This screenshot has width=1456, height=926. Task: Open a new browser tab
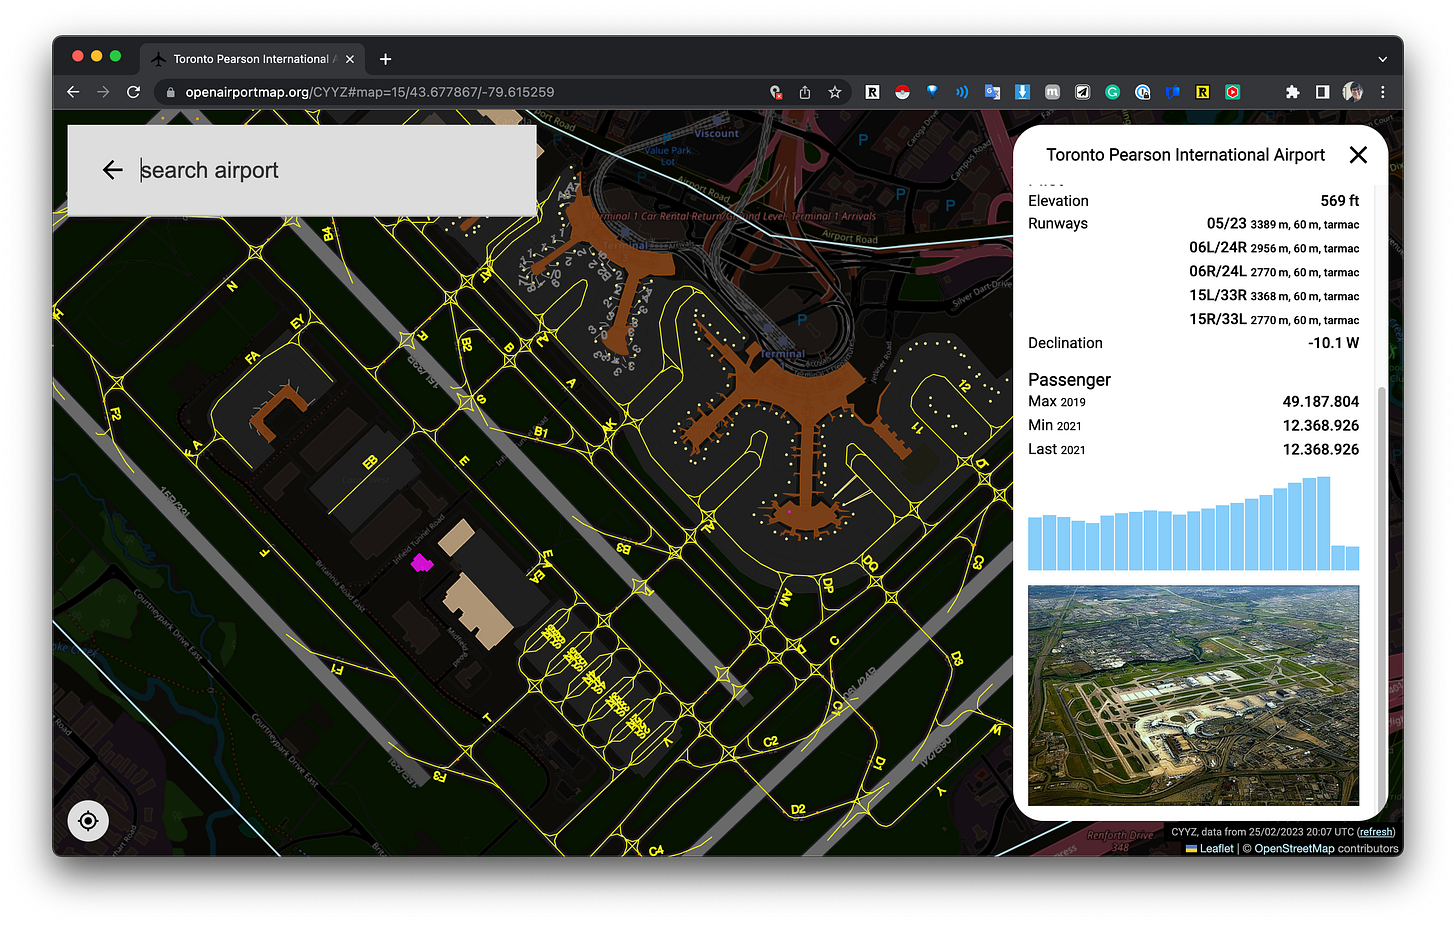click(x=385, y=59)
